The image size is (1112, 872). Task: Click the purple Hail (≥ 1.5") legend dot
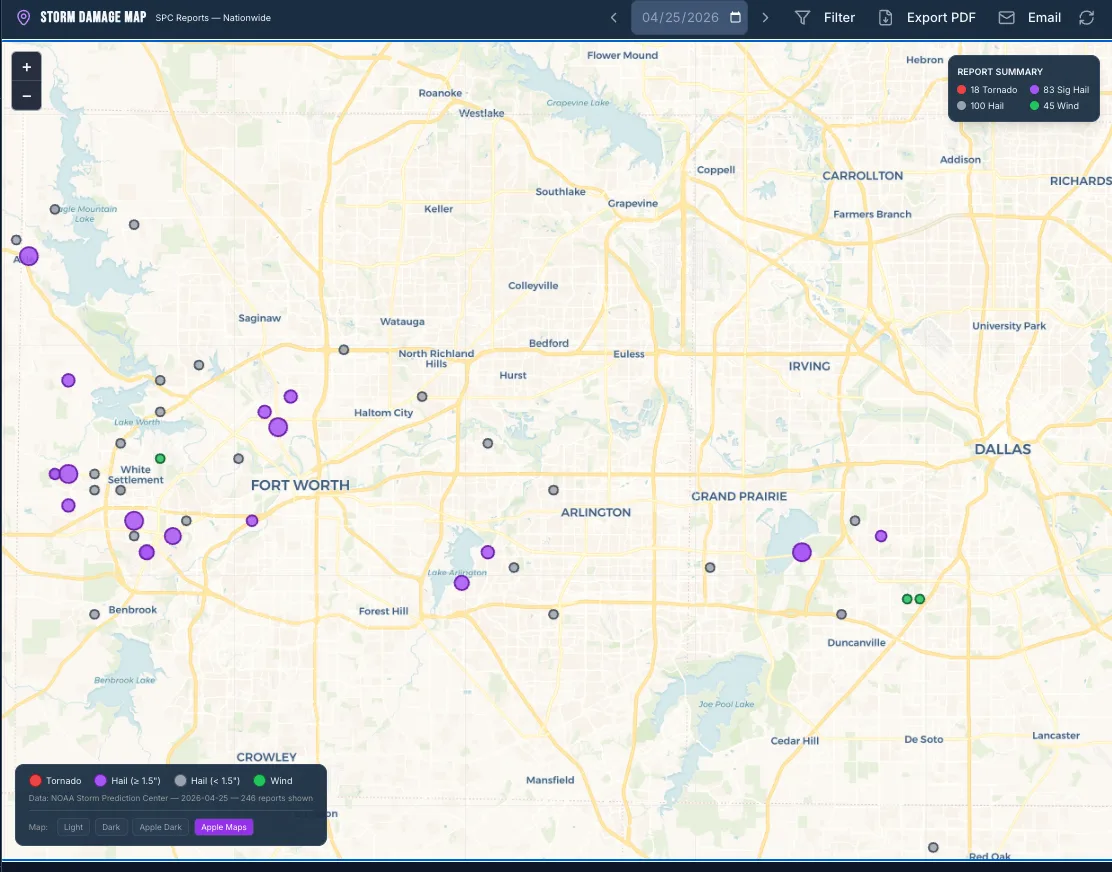click(x=101, y=781)
